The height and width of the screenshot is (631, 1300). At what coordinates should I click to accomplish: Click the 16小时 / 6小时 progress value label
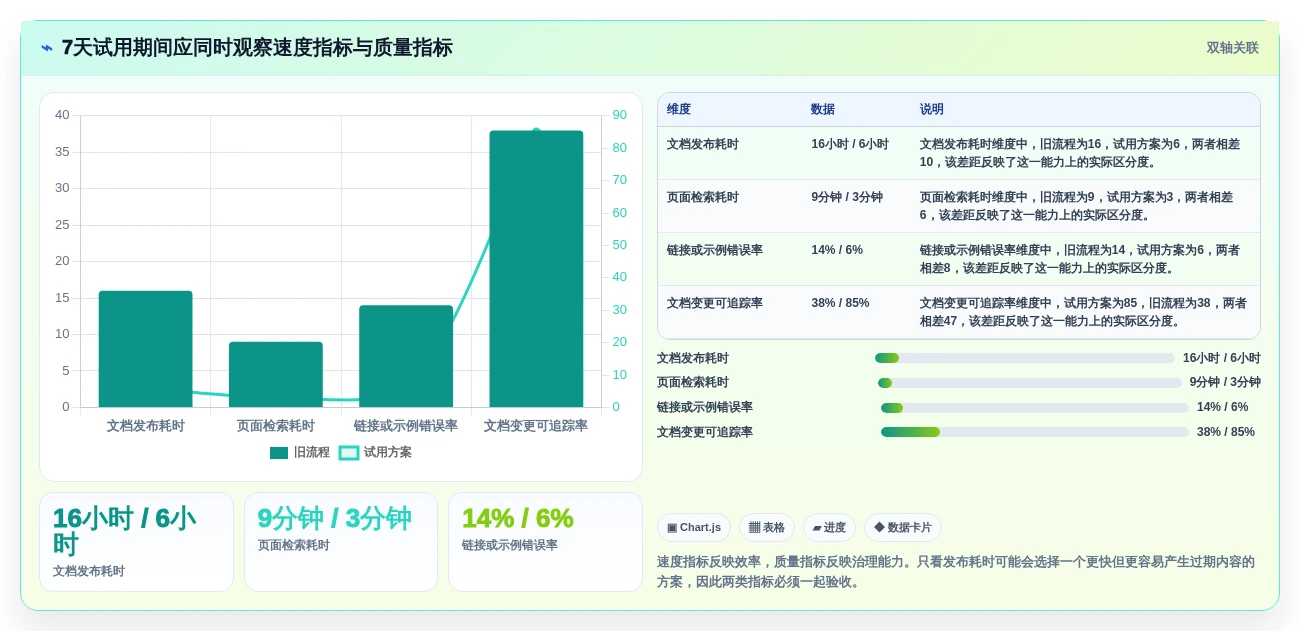pyautogui.click(x=1222, y=358)
